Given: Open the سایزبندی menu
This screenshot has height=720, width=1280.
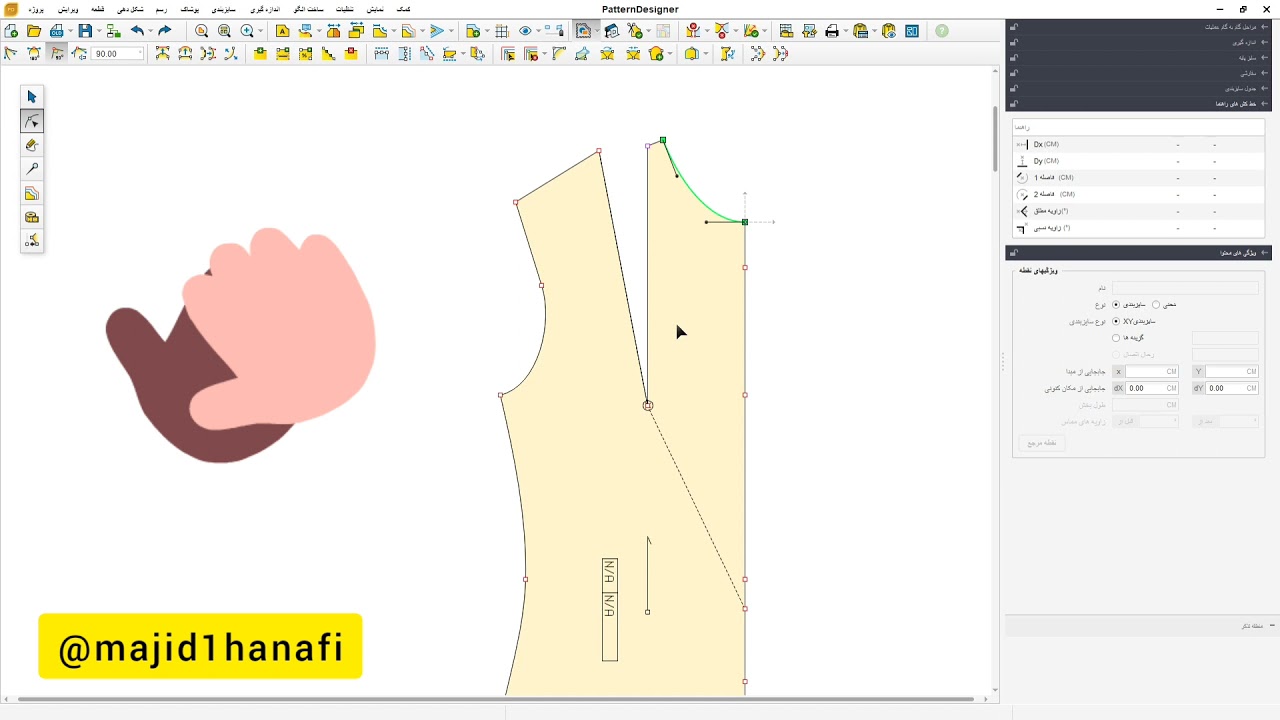Looking at the screenshot, I should (x=223, y=9).
